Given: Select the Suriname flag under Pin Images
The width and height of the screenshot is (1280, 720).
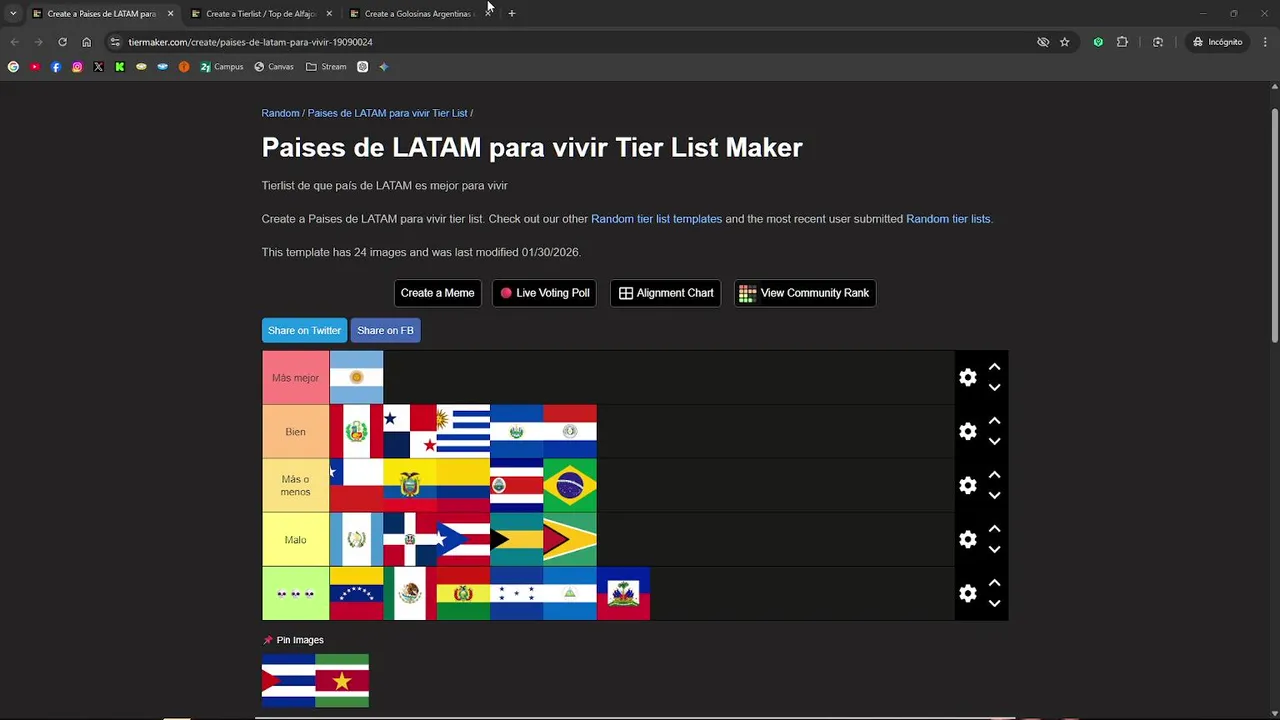Looking at the screenshot, I should click(342, 680).
